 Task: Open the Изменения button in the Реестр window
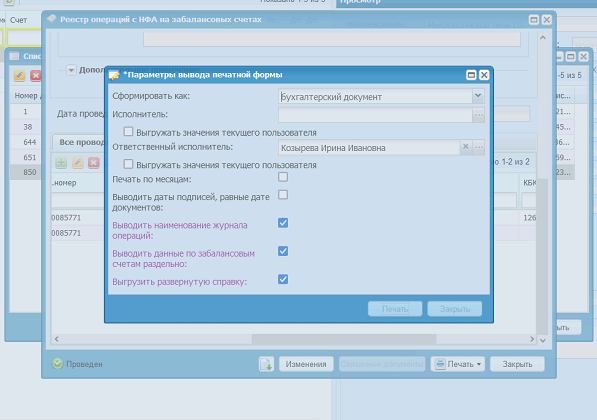306,364
